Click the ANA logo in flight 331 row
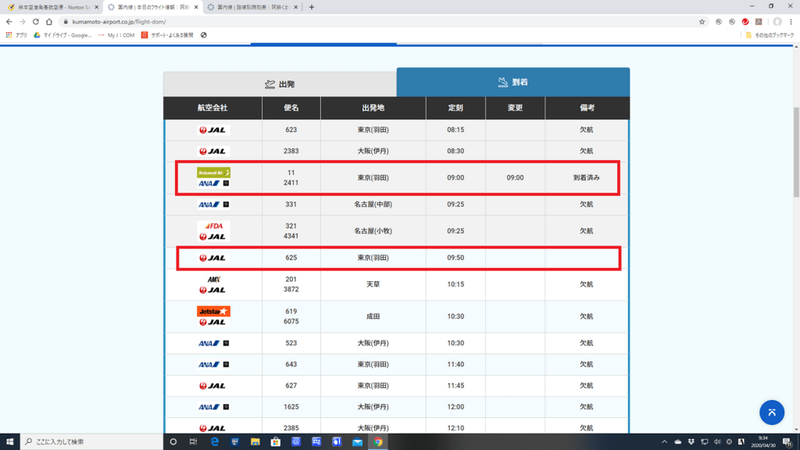This screenshot has height=450, width=800. point(213,205)
